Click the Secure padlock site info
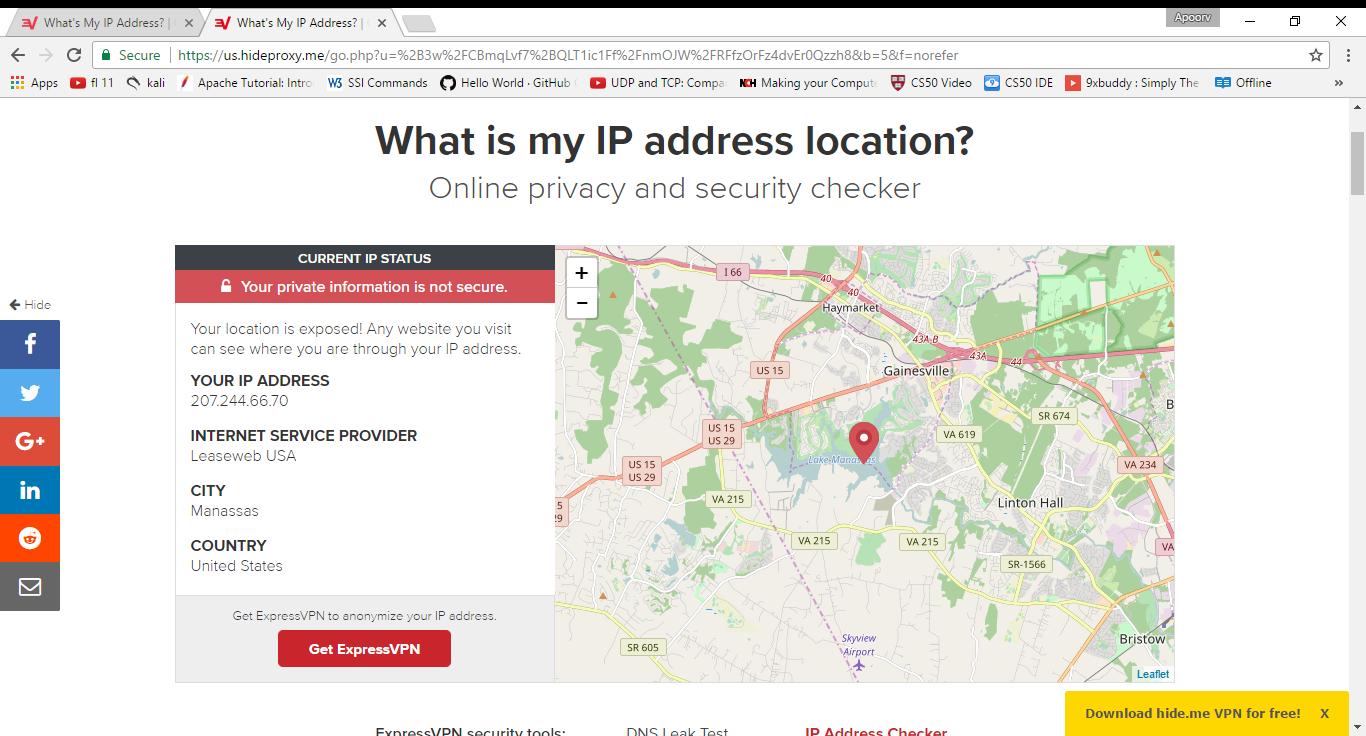The image size is (1366, 736). pyautogui.click(x=130, y=55)
